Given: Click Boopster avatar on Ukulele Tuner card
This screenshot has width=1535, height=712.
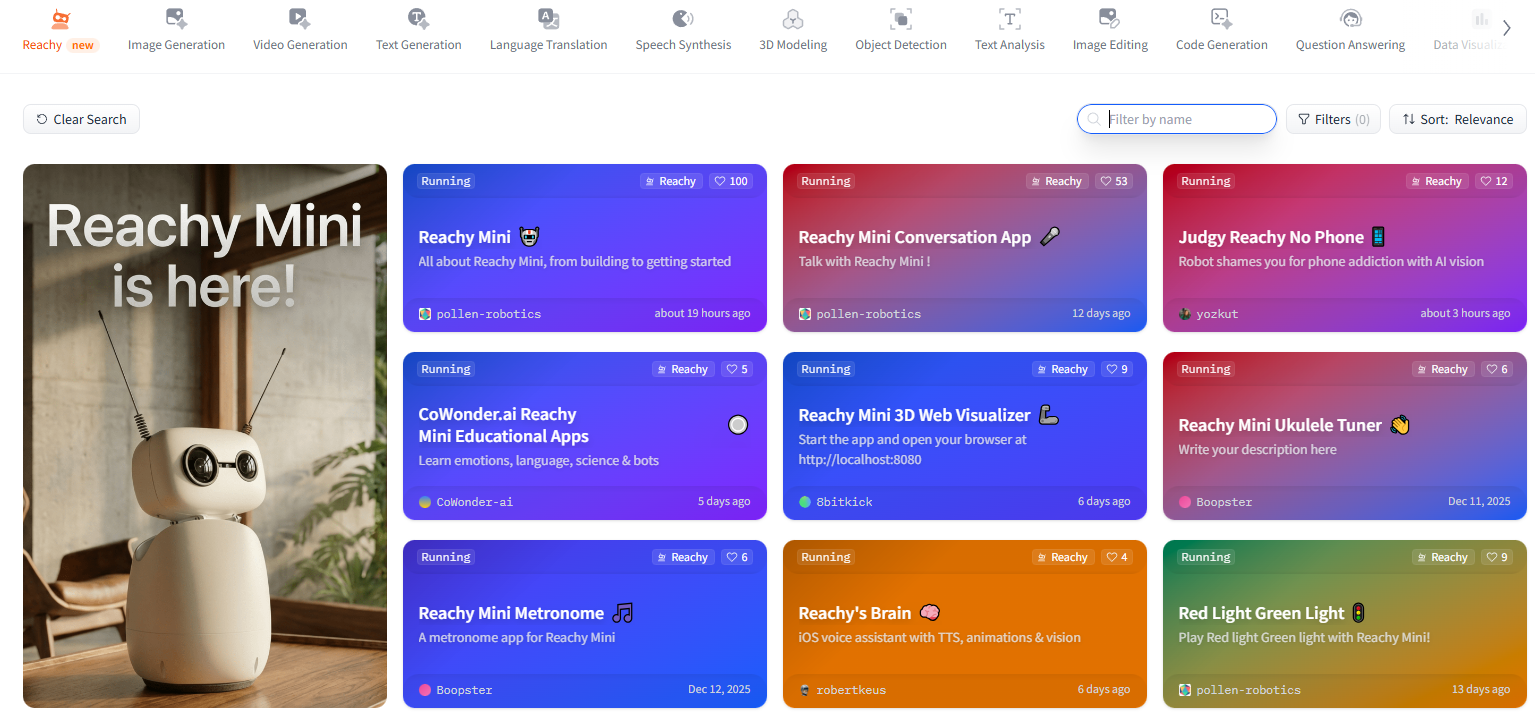Looking at the screenshot, I should coord(1185,502).
